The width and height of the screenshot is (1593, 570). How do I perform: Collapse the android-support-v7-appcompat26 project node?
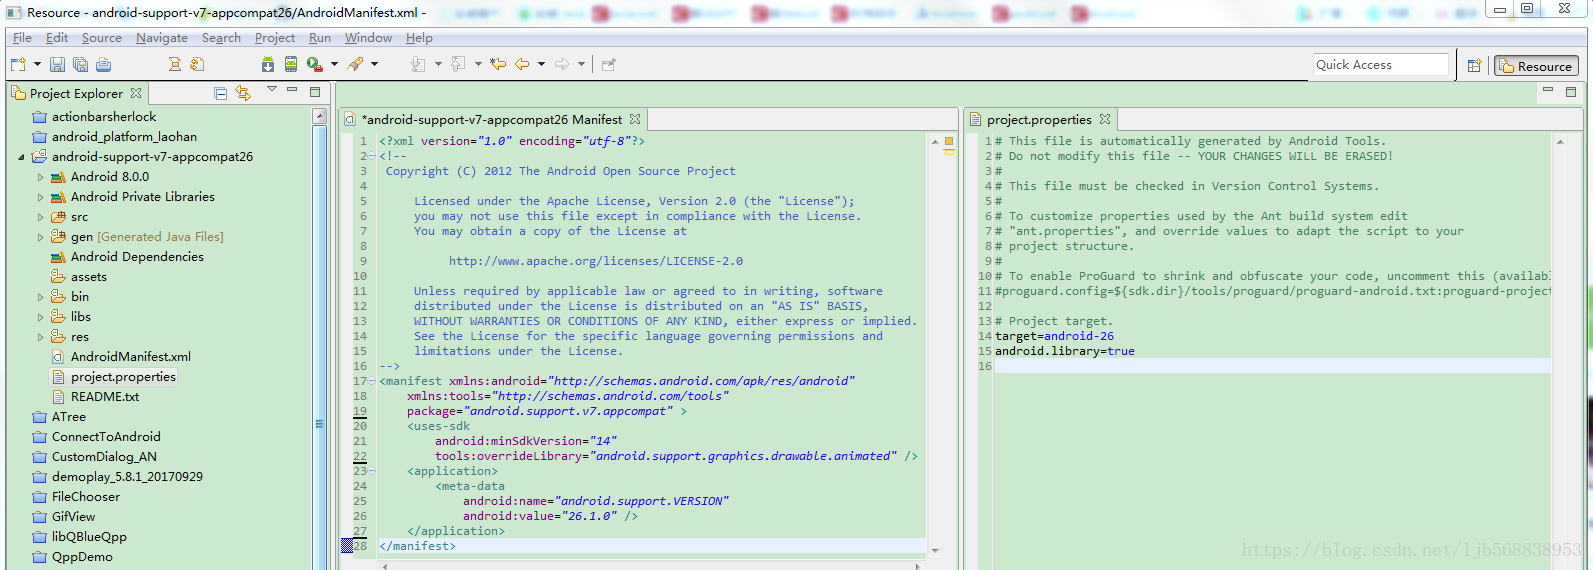pyautogui.click(x=22, y=157)
